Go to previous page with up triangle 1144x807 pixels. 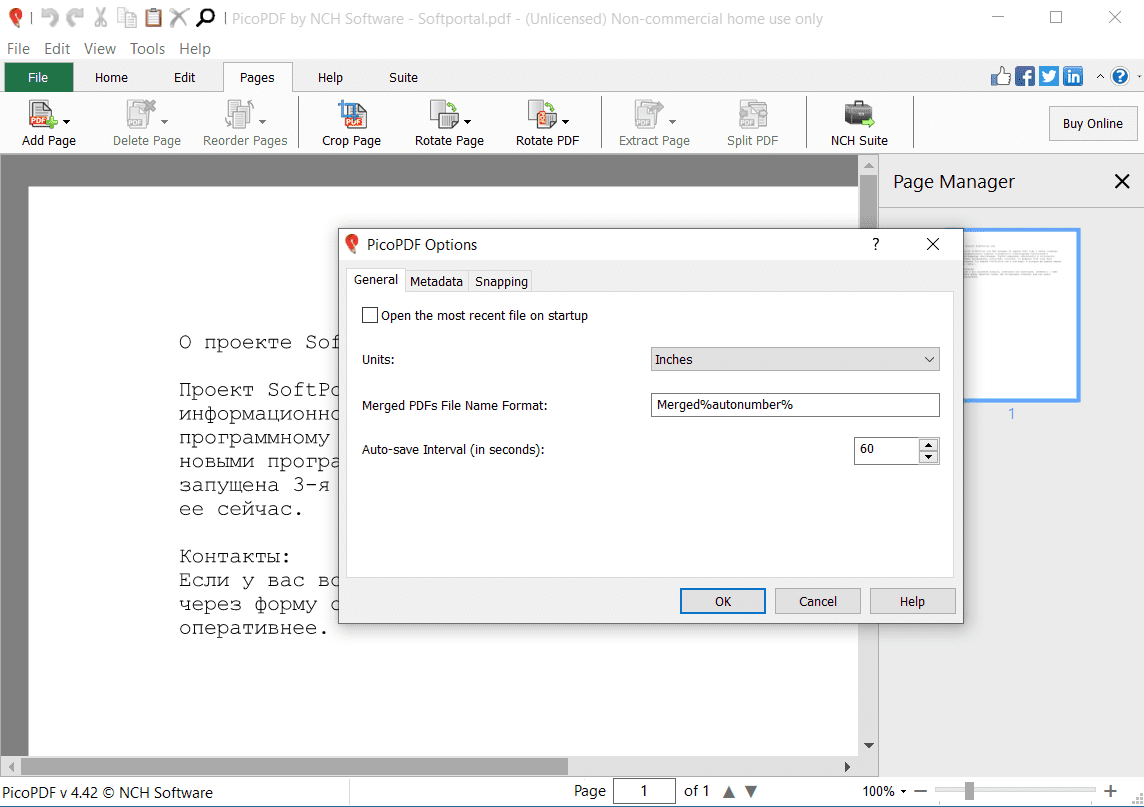tap(729, 792)
